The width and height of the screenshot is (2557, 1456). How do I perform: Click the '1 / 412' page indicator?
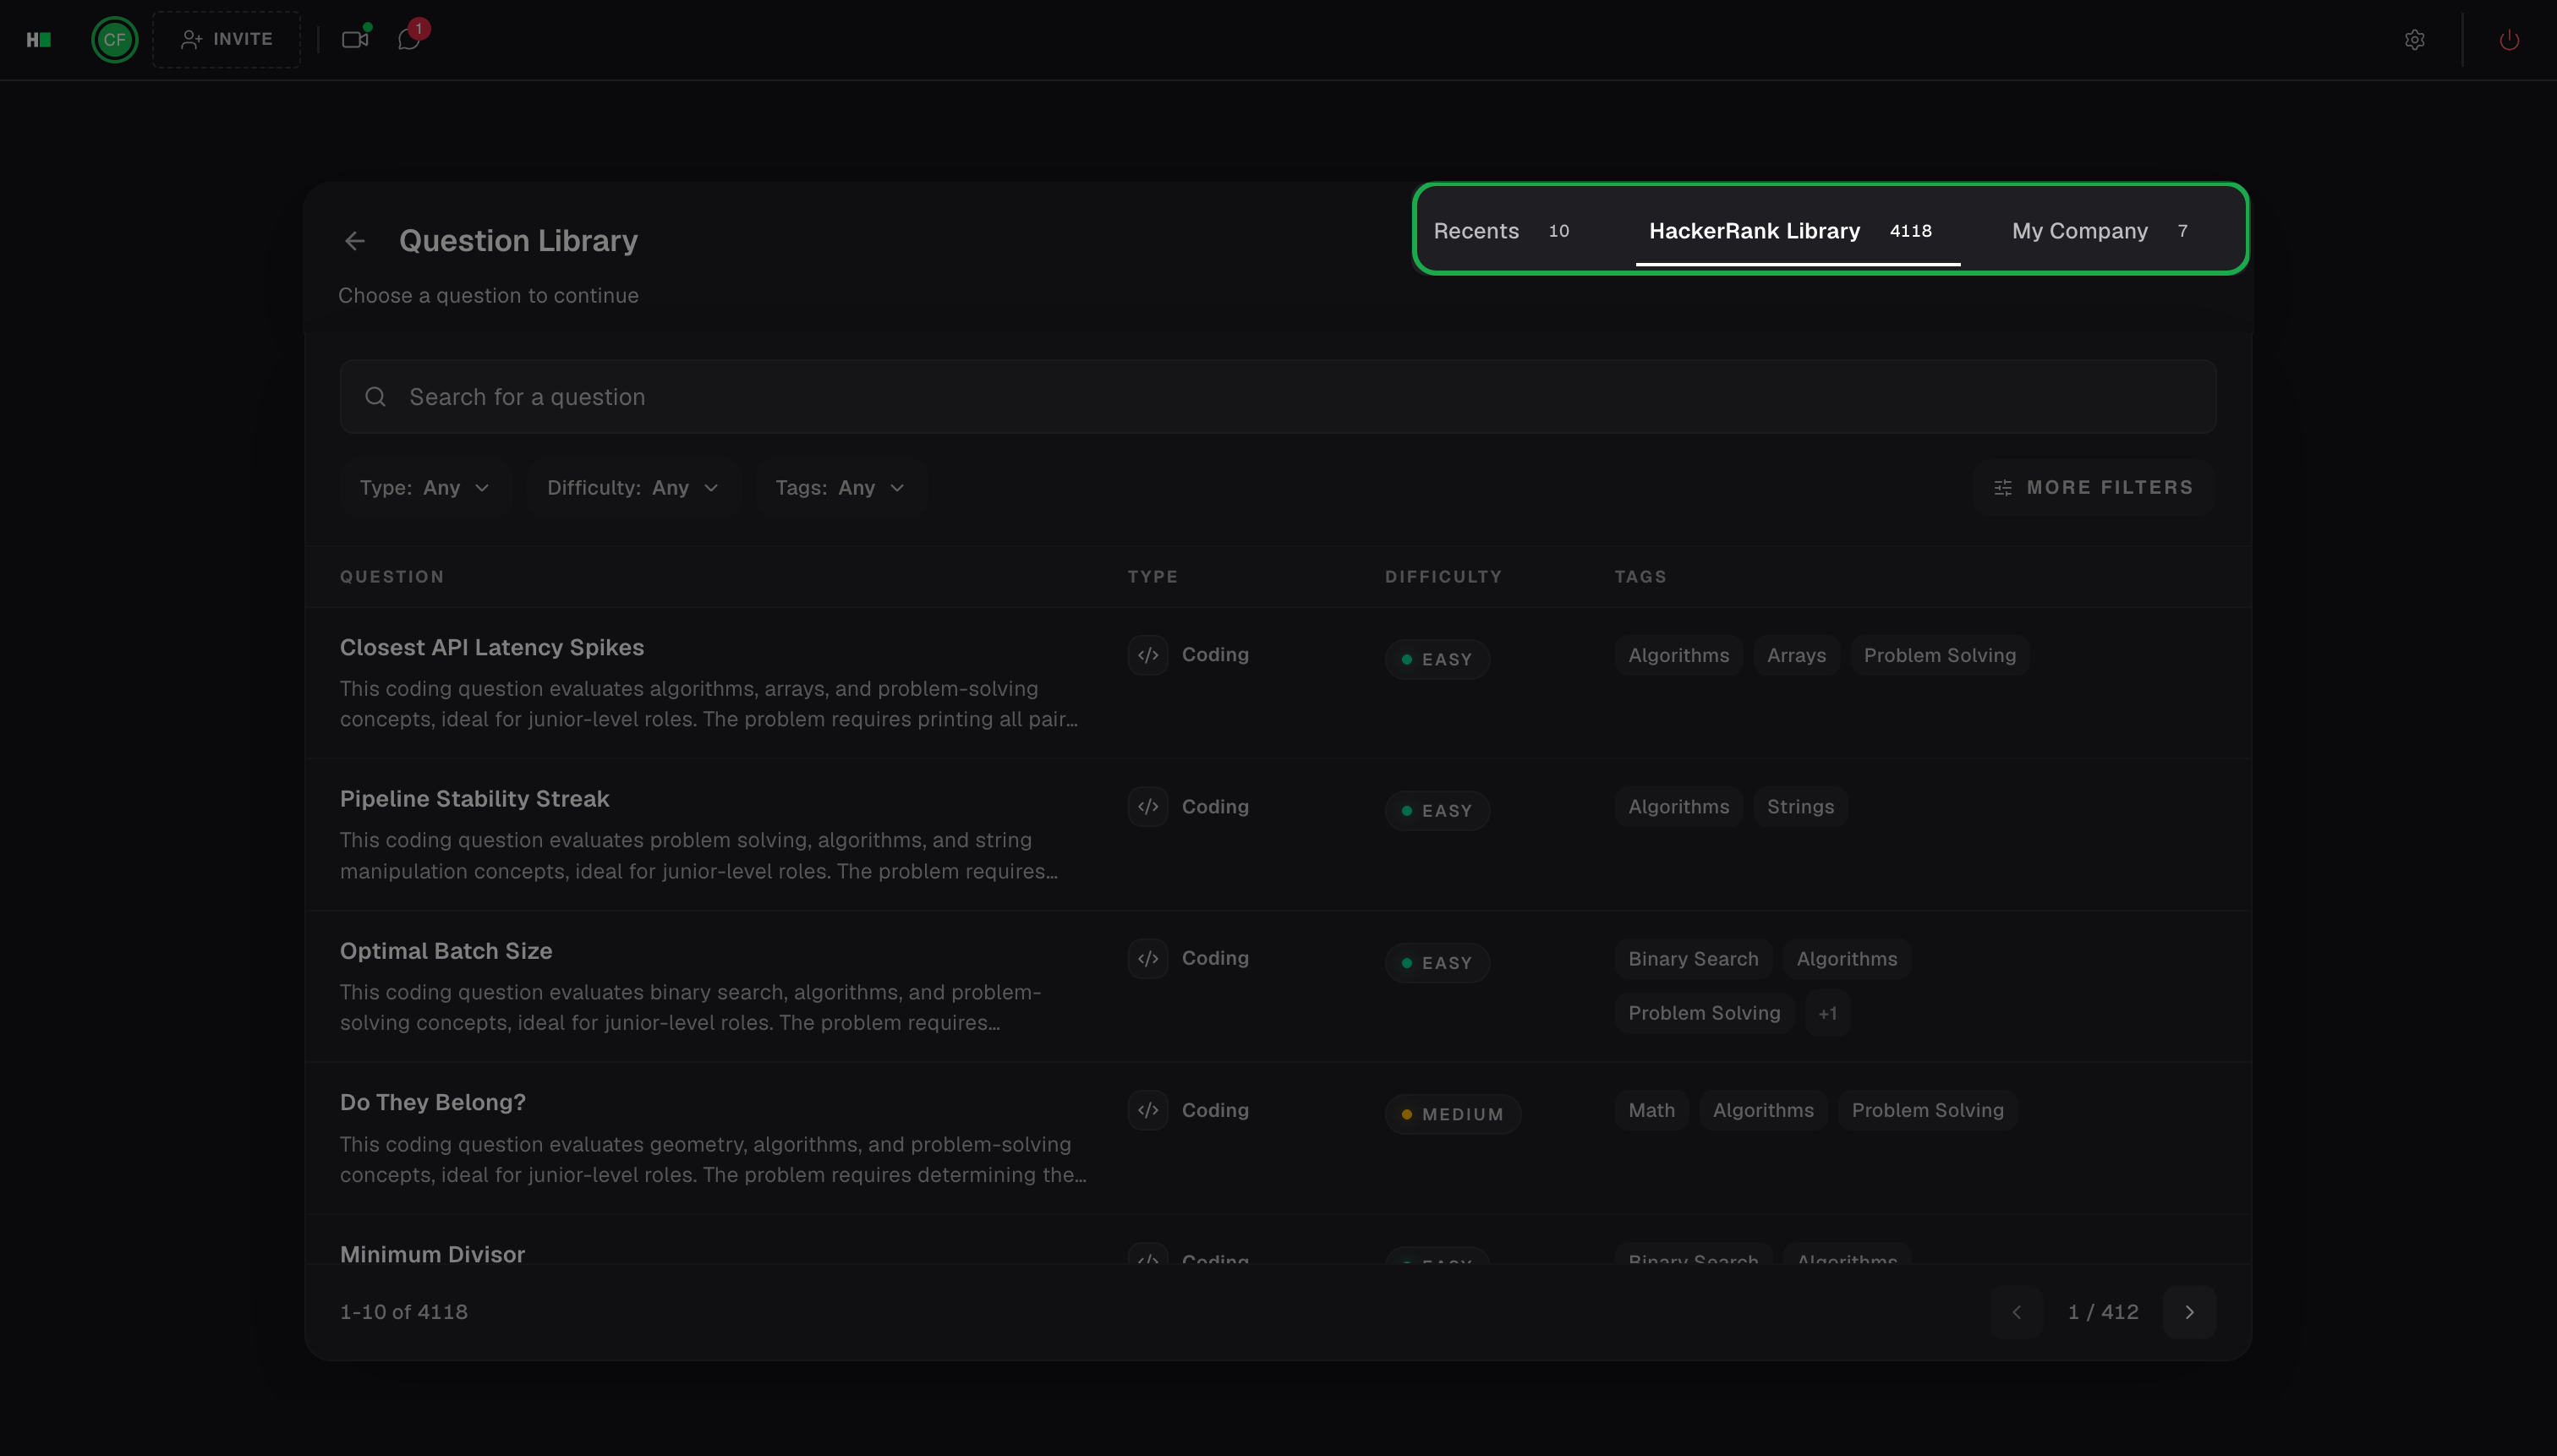pyautogui.click(x=2103, y=1312)
